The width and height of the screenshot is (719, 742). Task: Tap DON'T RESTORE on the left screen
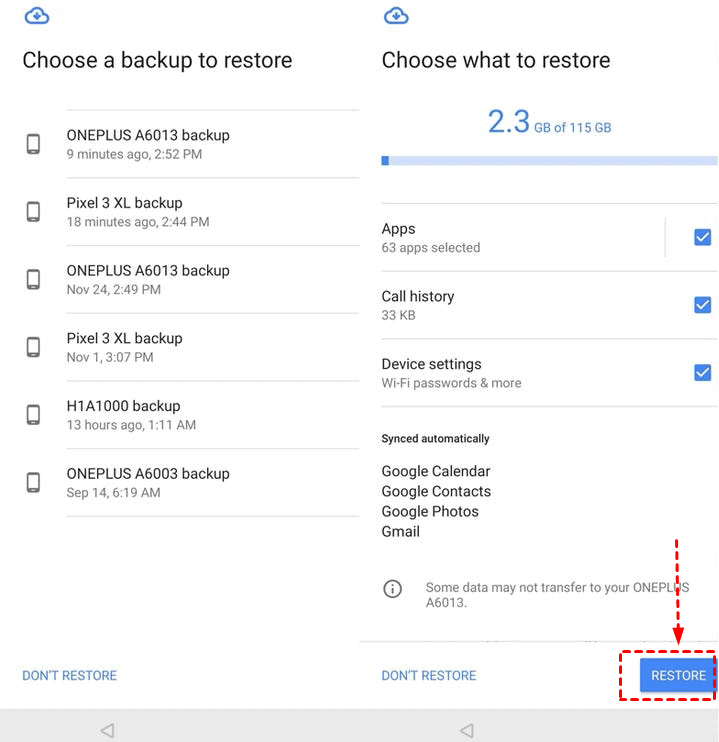coord(69,676)
